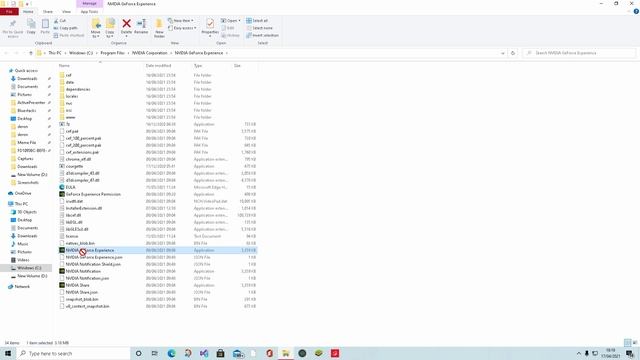
Task: Select Music in navigation pane
Action: pos(23,244)
